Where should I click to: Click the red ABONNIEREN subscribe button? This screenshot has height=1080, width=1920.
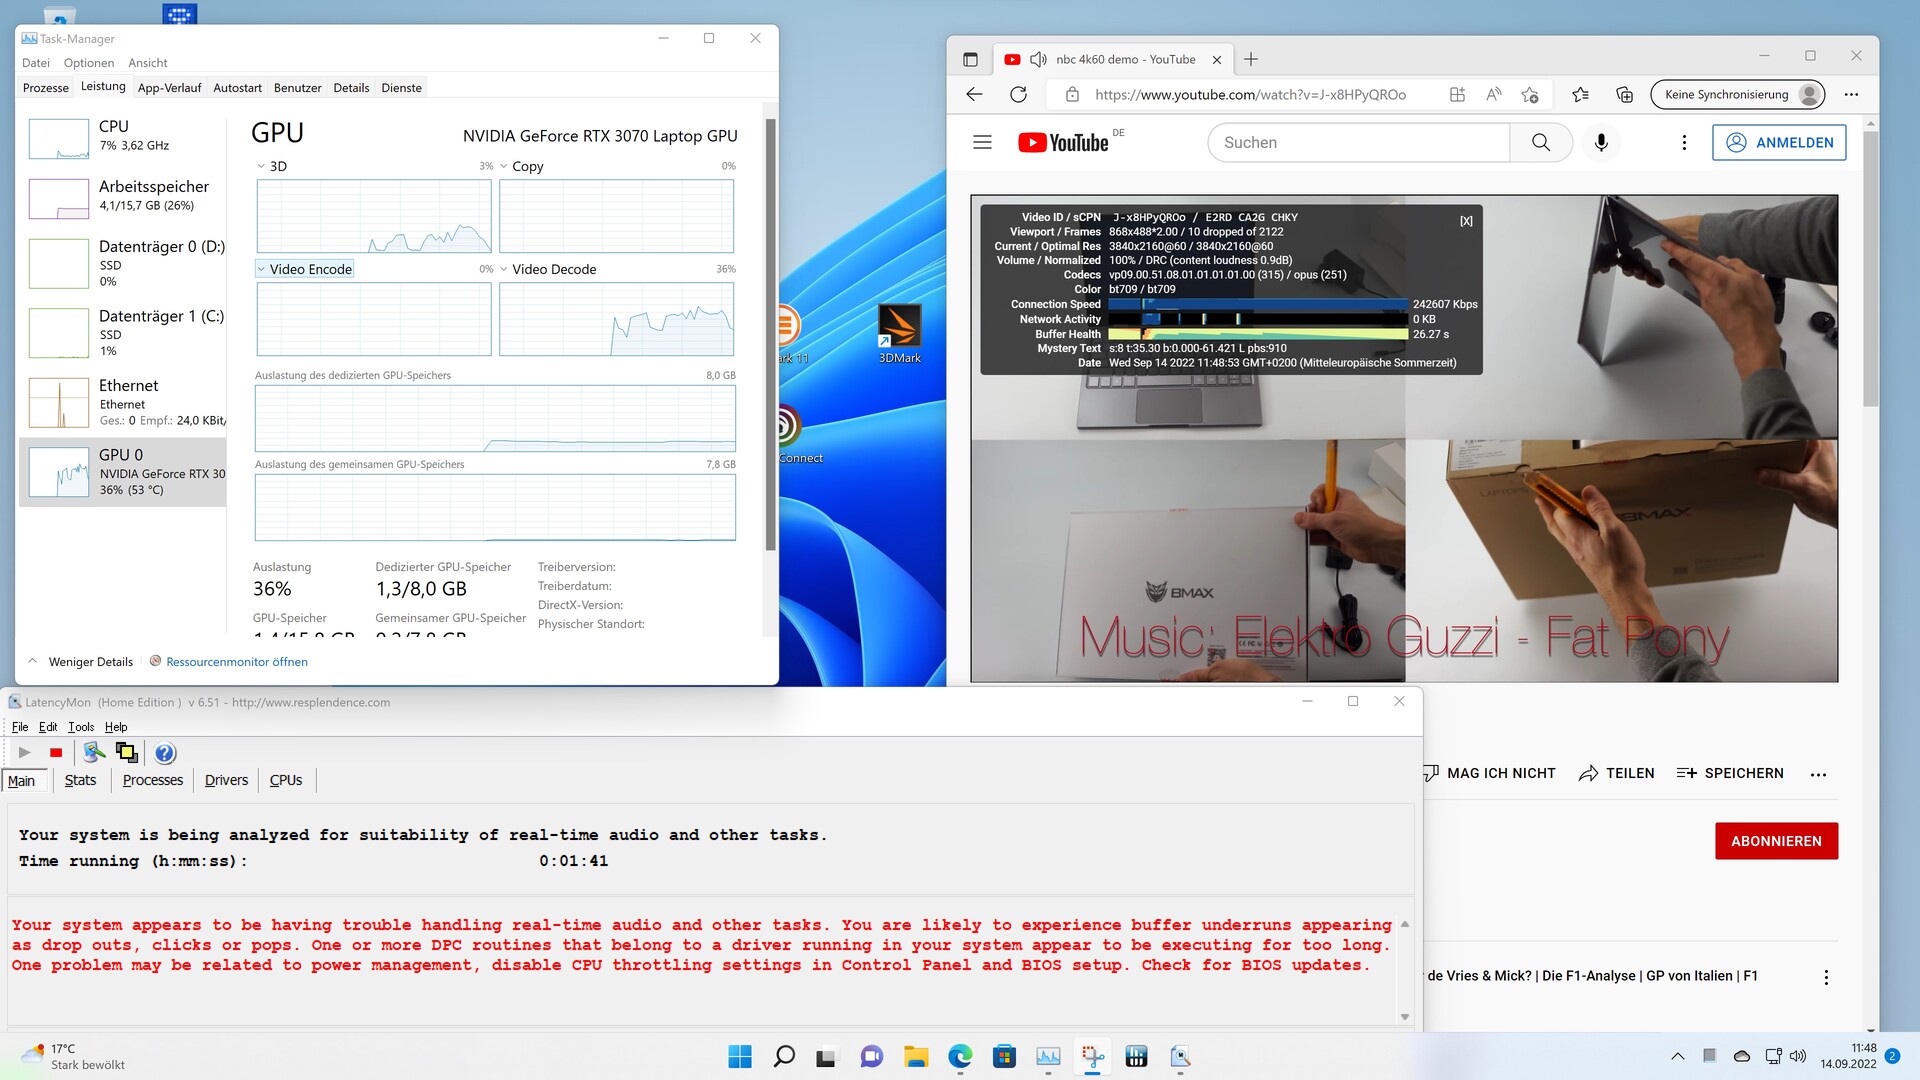(1776, 841)
